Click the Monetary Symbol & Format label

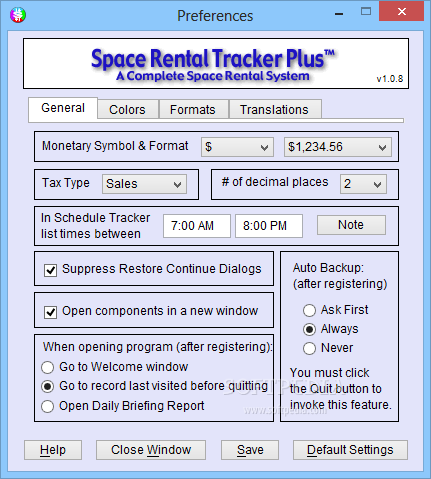coord(115,146)
